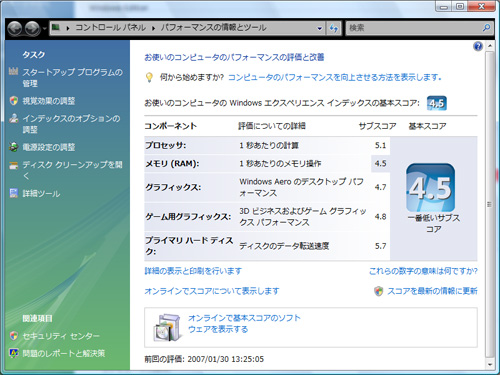Click the small 4.5 base score badge

pos(437,103)
